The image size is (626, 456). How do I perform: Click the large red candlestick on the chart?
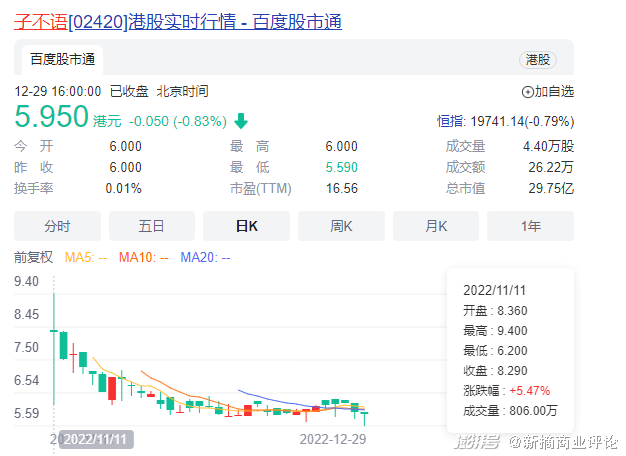coord(112,388)
